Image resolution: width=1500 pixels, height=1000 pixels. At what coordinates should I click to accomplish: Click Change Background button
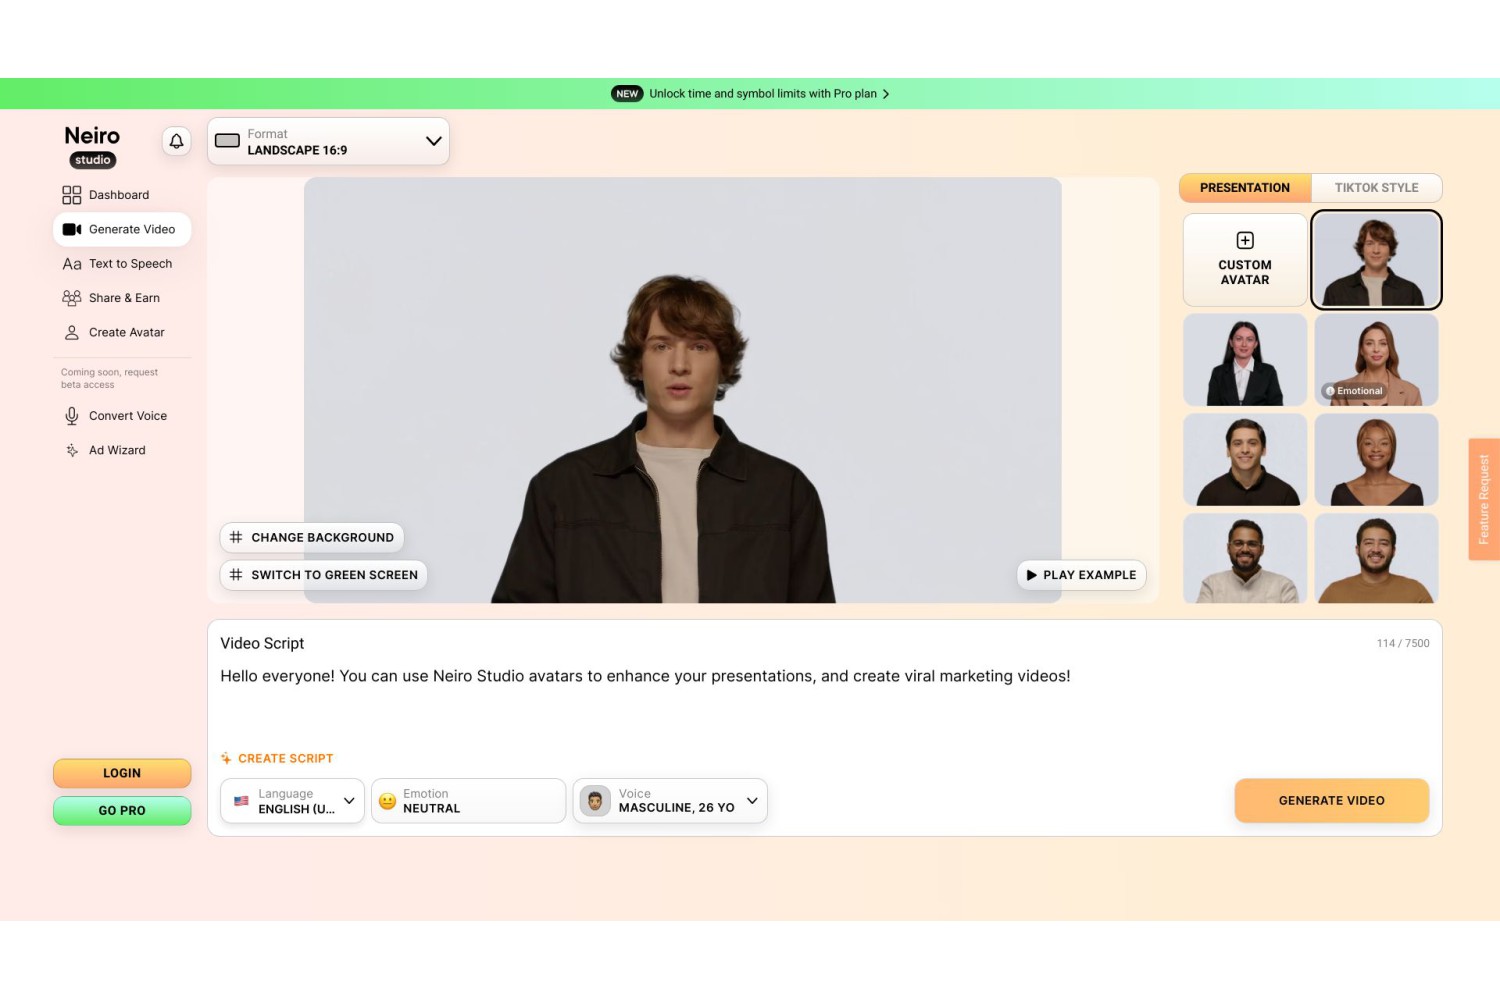[x=312, y=537]
